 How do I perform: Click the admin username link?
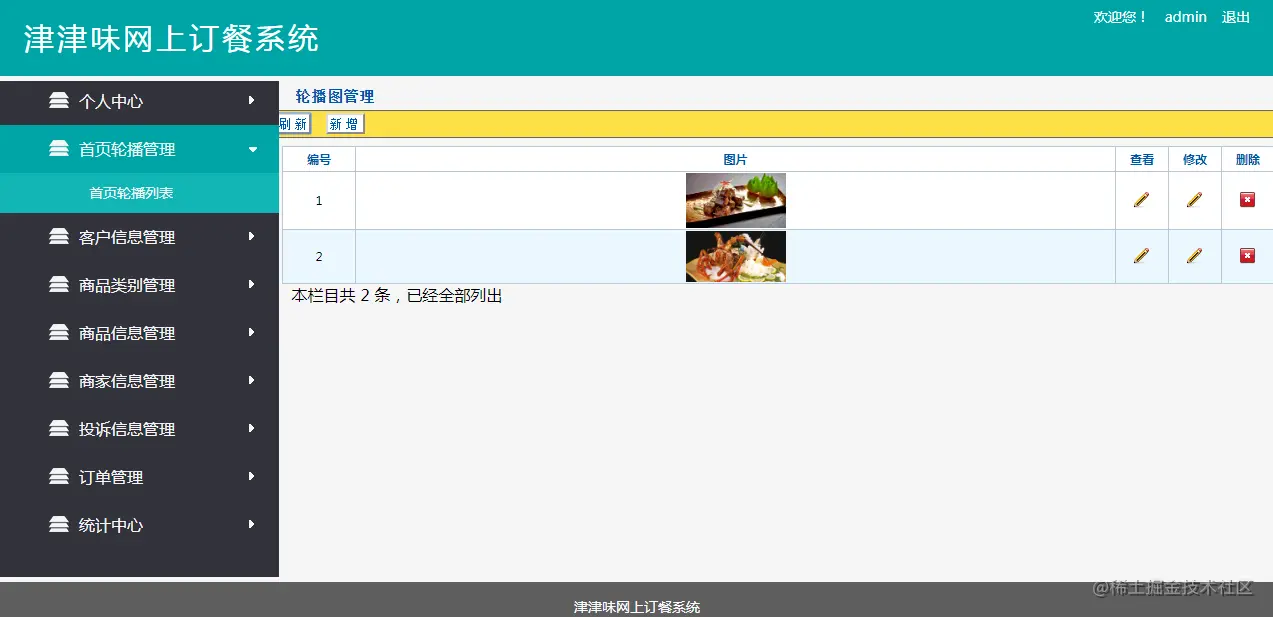tap(1186, 17)
